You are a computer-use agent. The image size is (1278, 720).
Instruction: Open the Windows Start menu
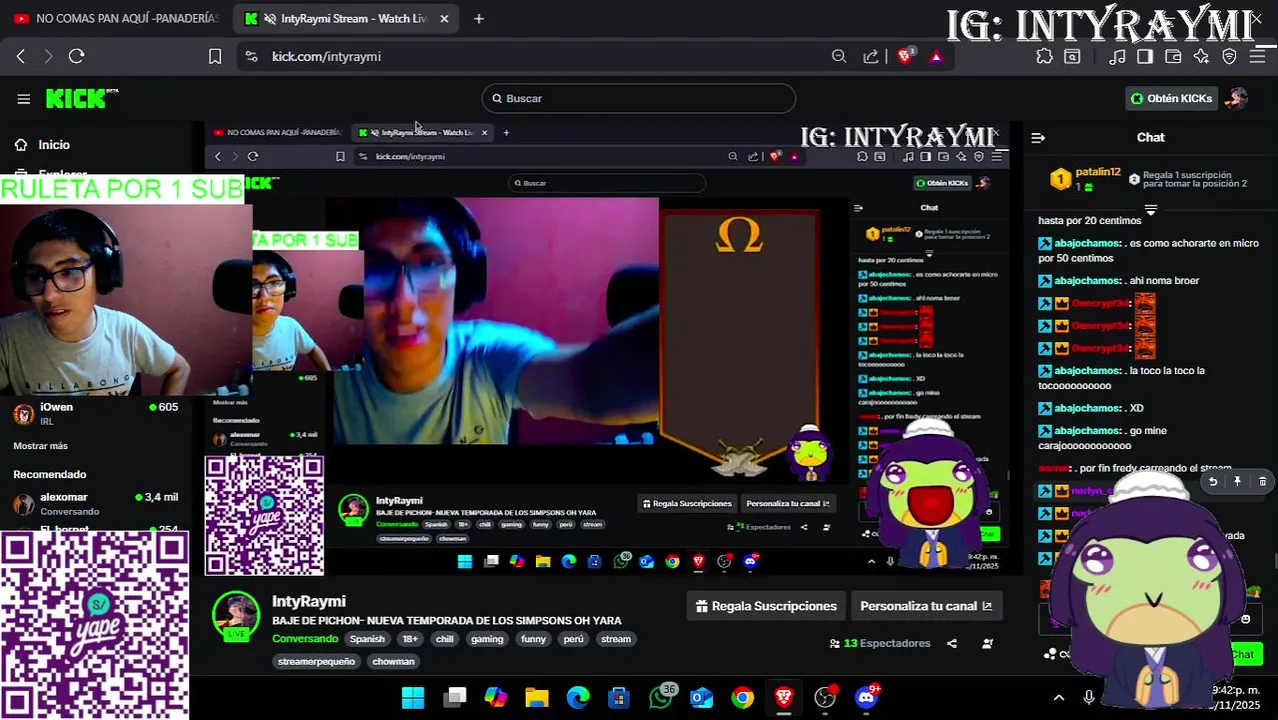[x=413, y=697]
